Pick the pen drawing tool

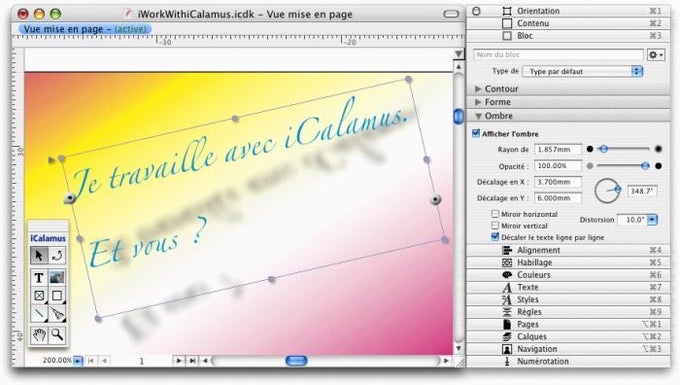pos(57,313)
